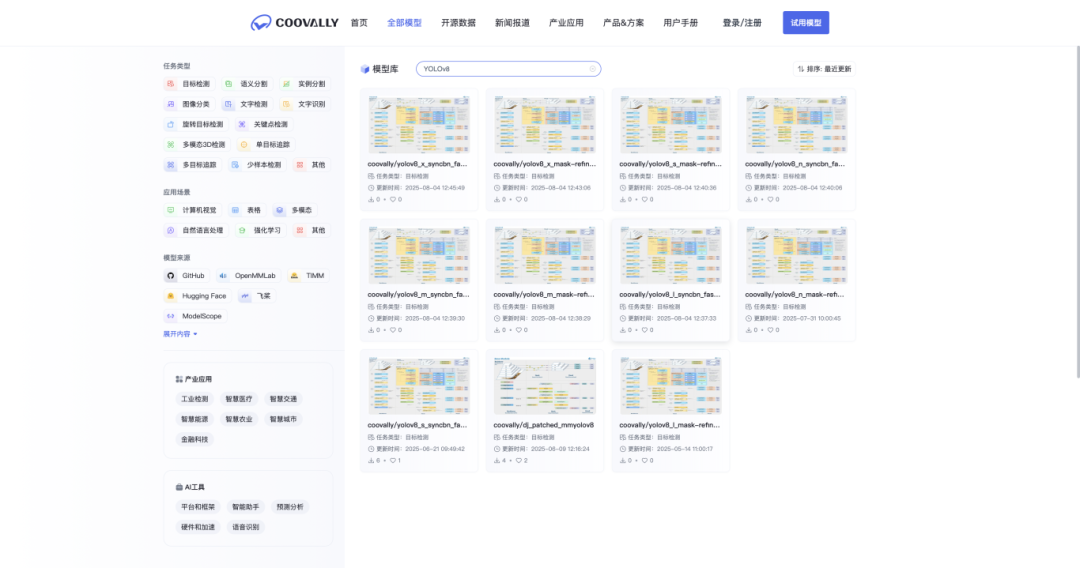
Task: Toggle the 文字识别 task filter
Action: [x=304, y=104]
